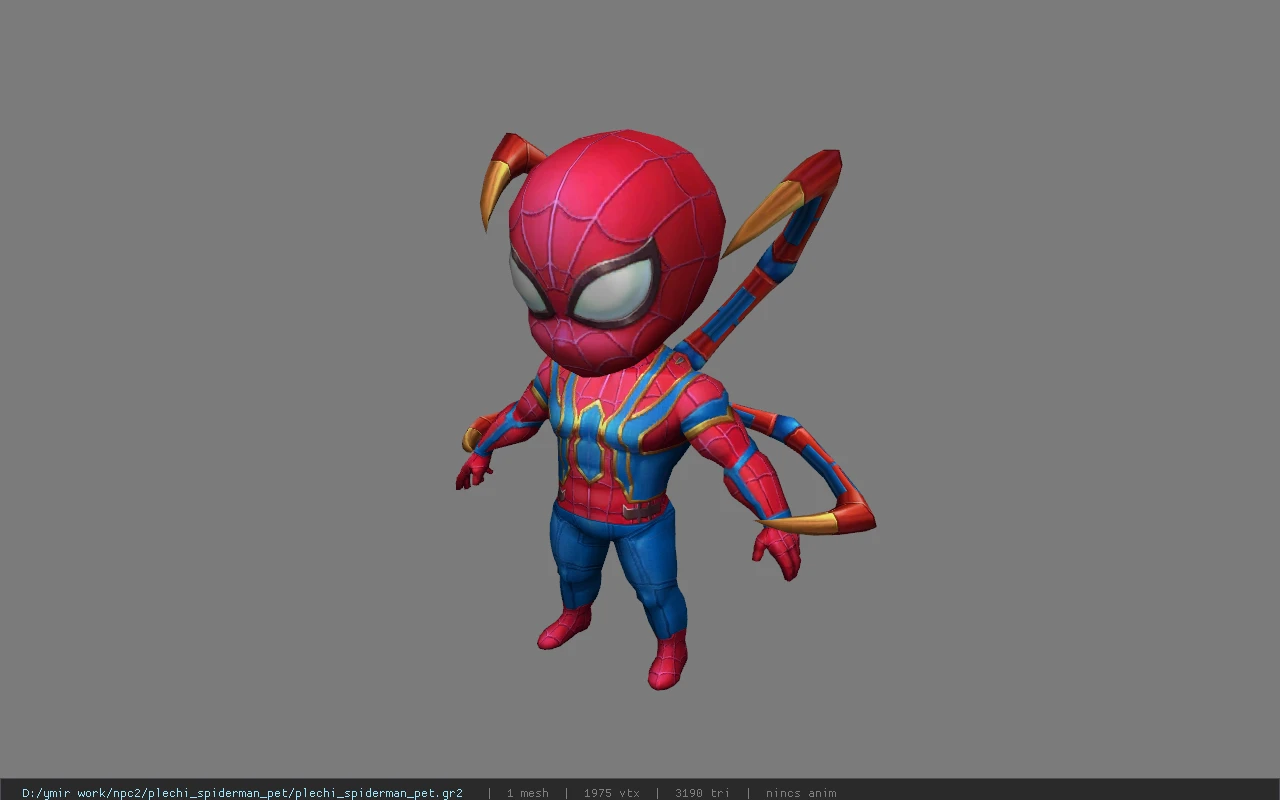Click the plechi_spiderman_pet.gr2 file path
The image size is (1280, 800).
(242, 793)
